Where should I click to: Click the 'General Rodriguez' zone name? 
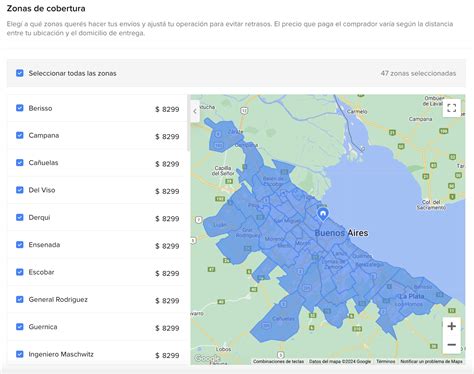58,299
